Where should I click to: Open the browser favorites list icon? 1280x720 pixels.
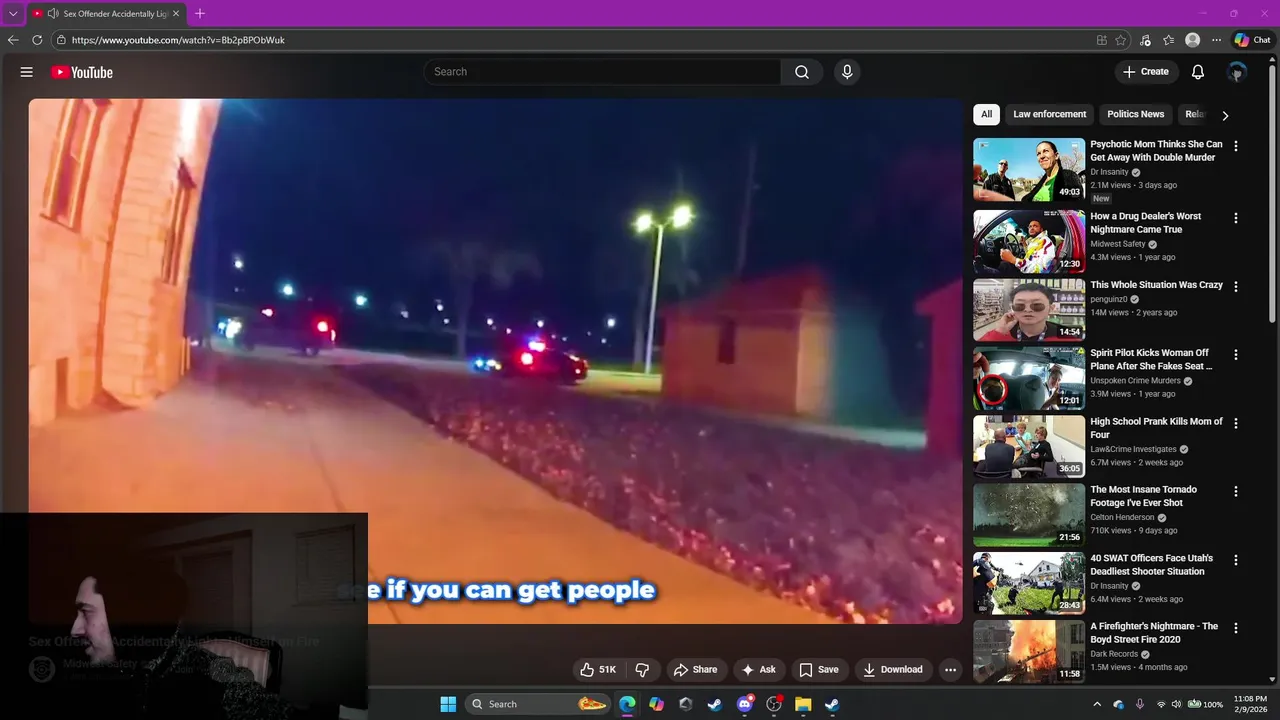(x=1169, y=40)
